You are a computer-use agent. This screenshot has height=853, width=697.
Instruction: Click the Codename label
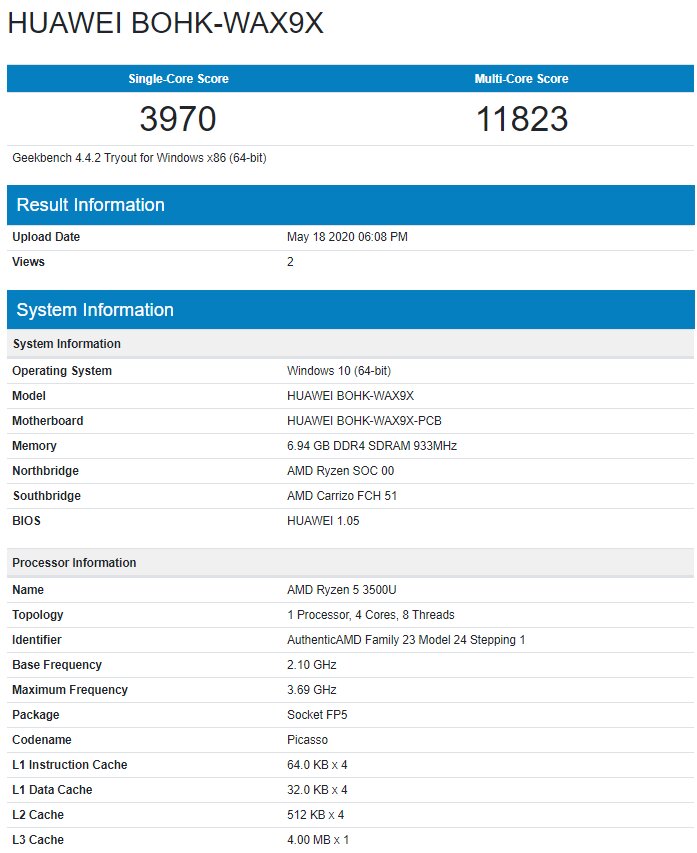tap(42, 740)
